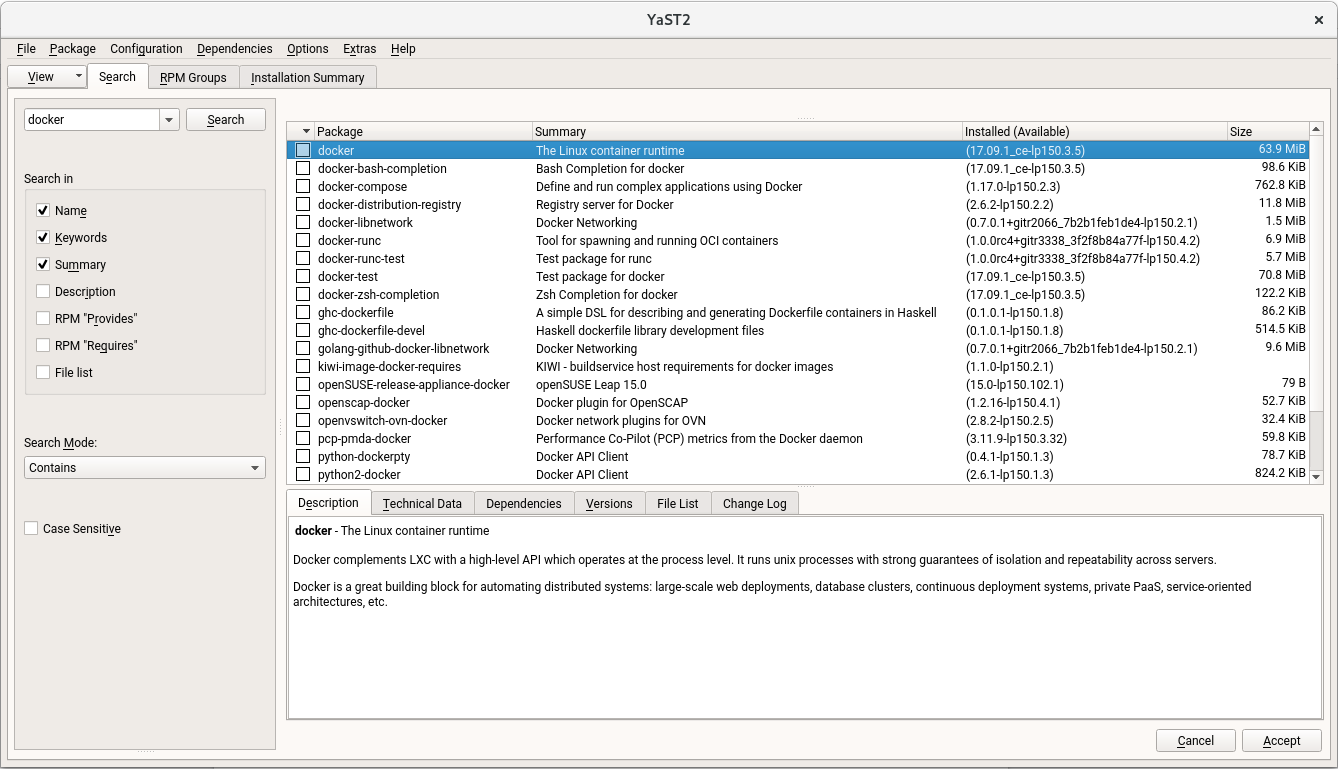Viewport: 1338px width, 769px height.
Task: Show the Description tab
Action: pos(328,502)
